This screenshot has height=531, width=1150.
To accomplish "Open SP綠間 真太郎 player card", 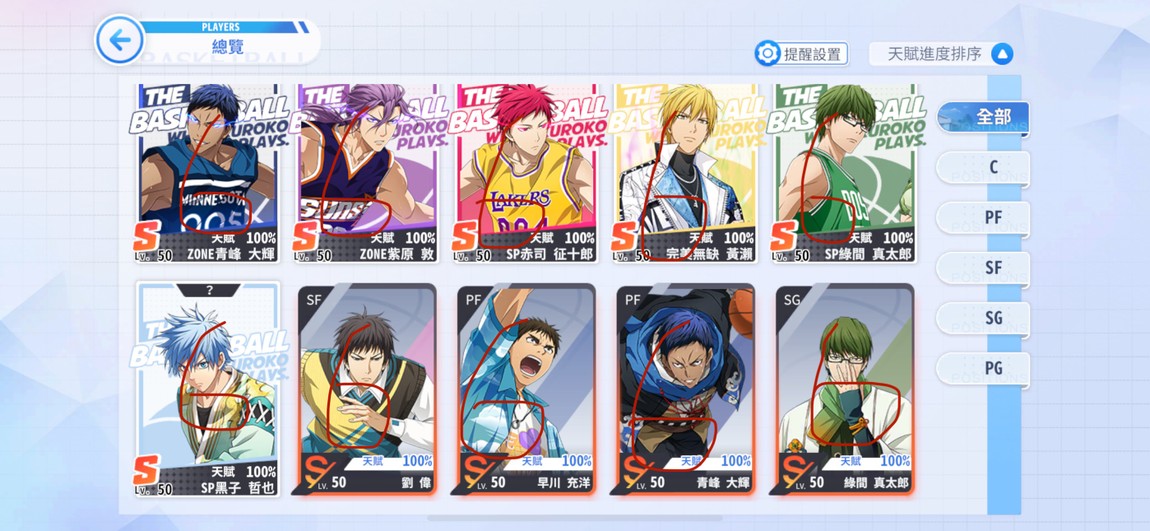I will (845, 173).
